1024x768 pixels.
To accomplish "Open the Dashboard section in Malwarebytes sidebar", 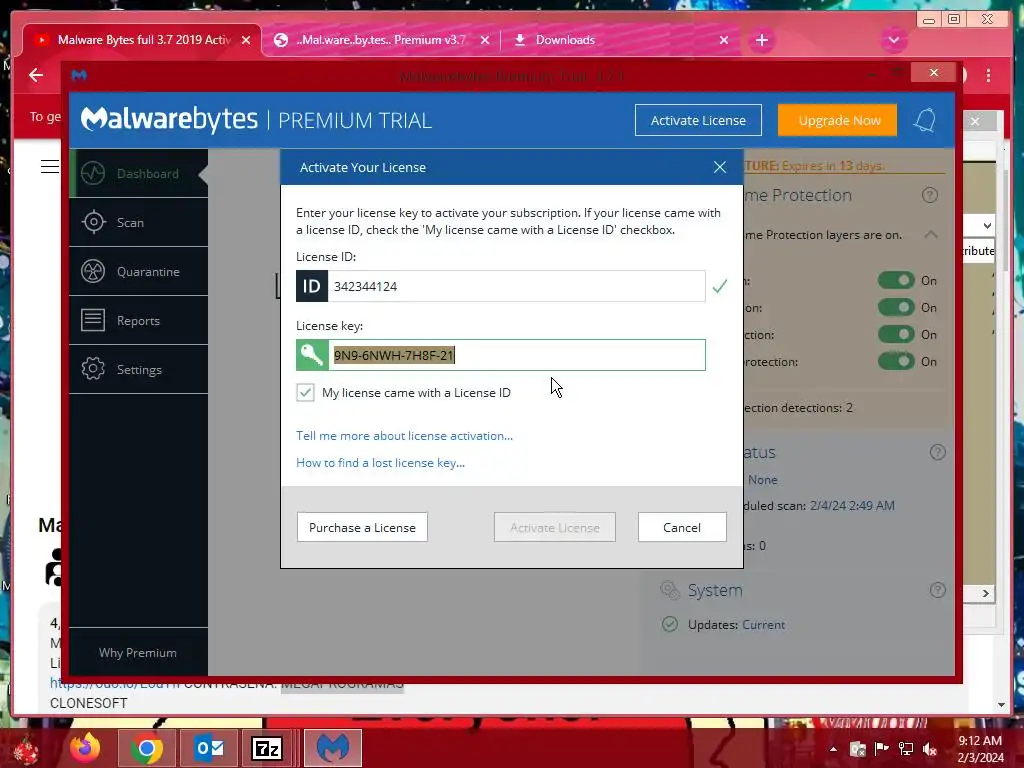I will point(138,174).
